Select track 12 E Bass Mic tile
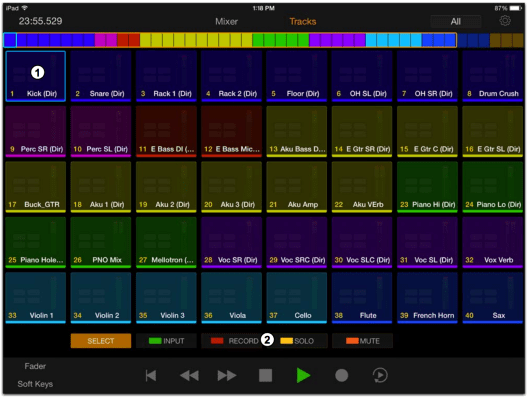This screenshot has height=398, width=529. tap(231, 132)
